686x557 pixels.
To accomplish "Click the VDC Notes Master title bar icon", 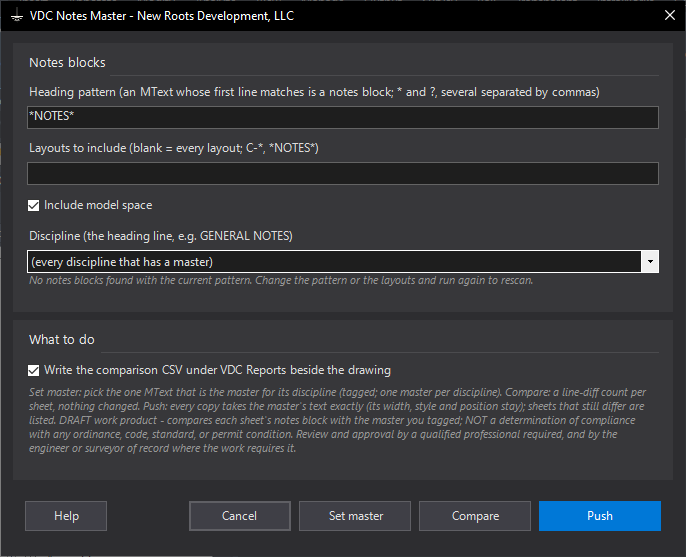I will coord(17,16).
